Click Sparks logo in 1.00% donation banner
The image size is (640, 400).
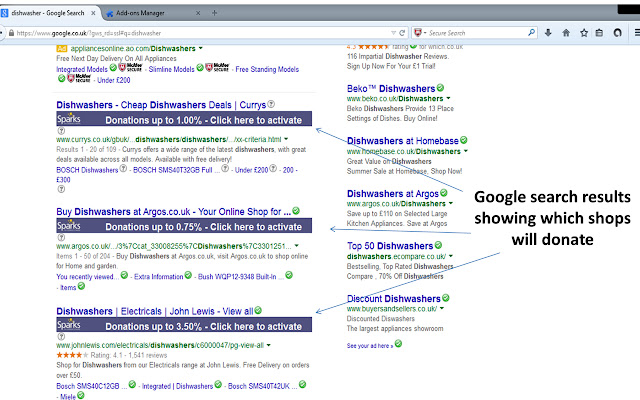coord(69,118)
